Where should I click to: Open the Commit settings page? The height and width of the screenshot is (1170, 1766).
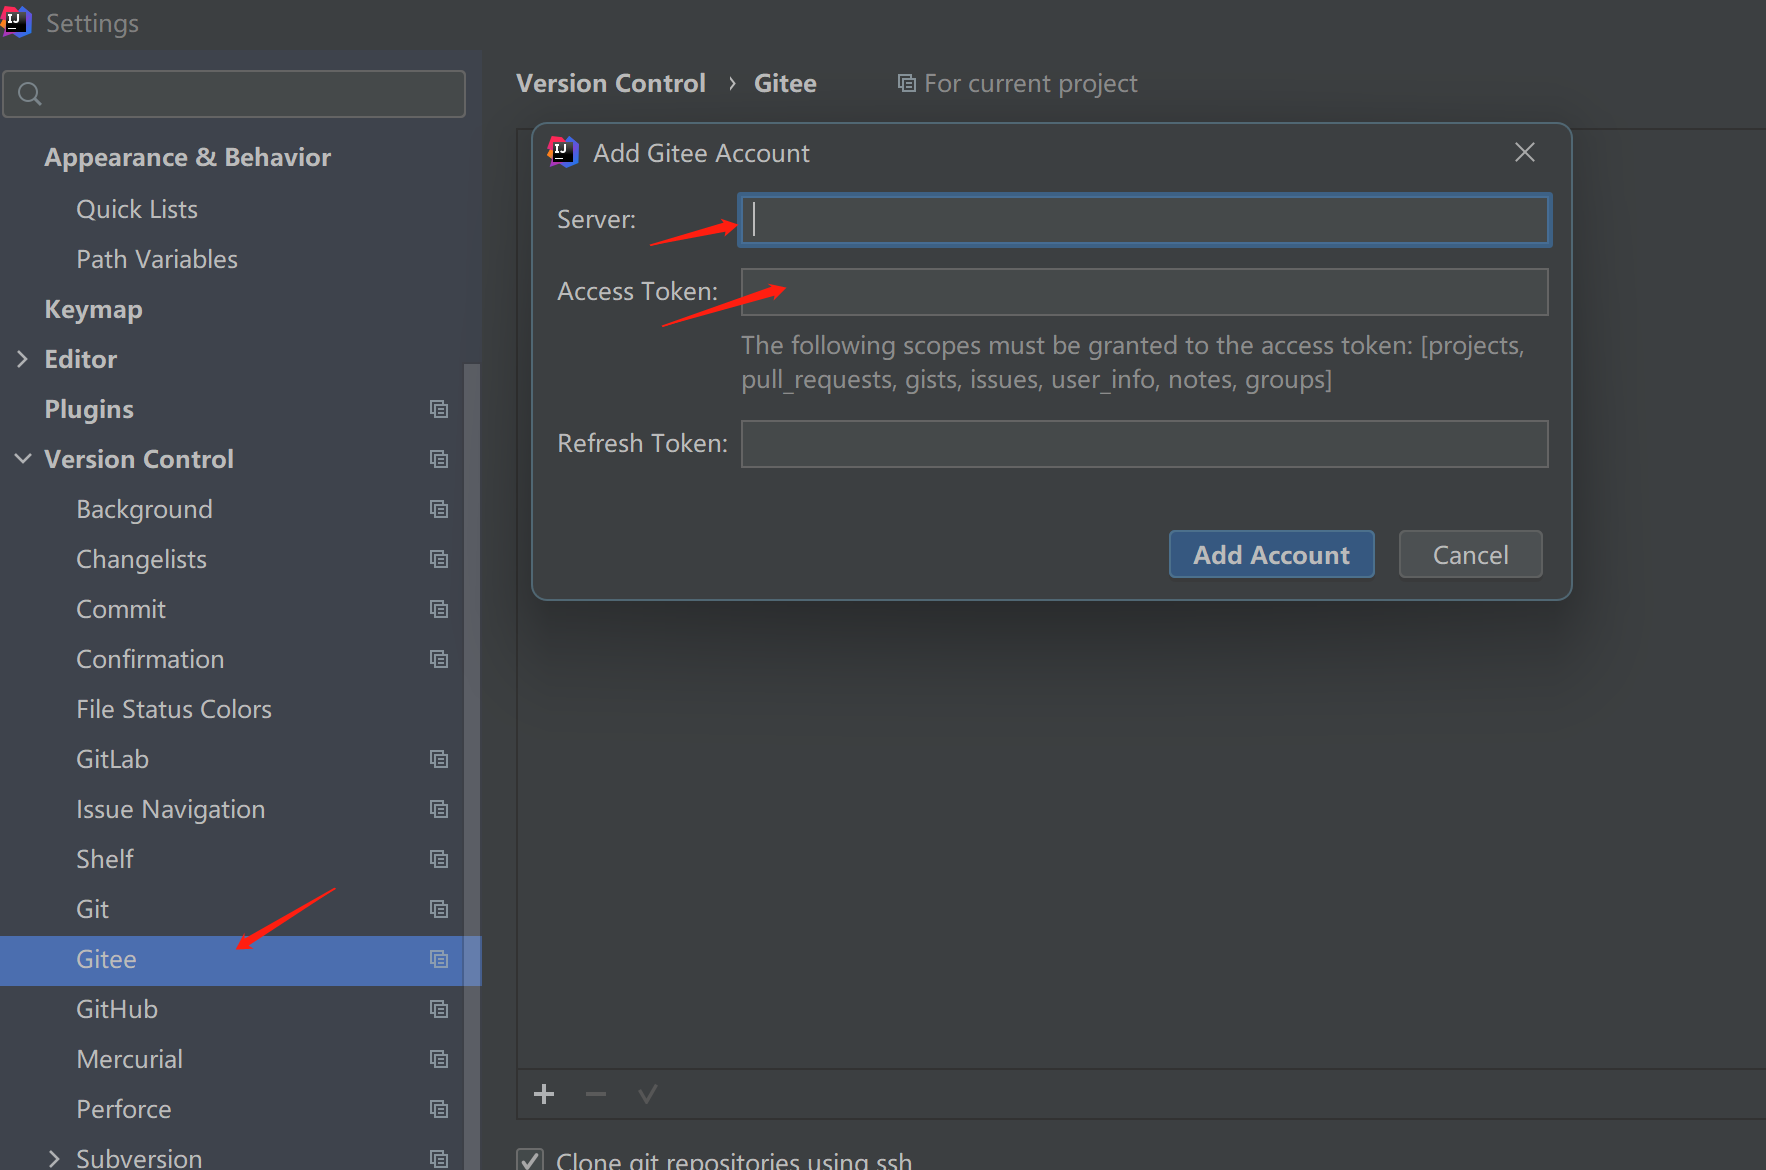coord(121,609)
